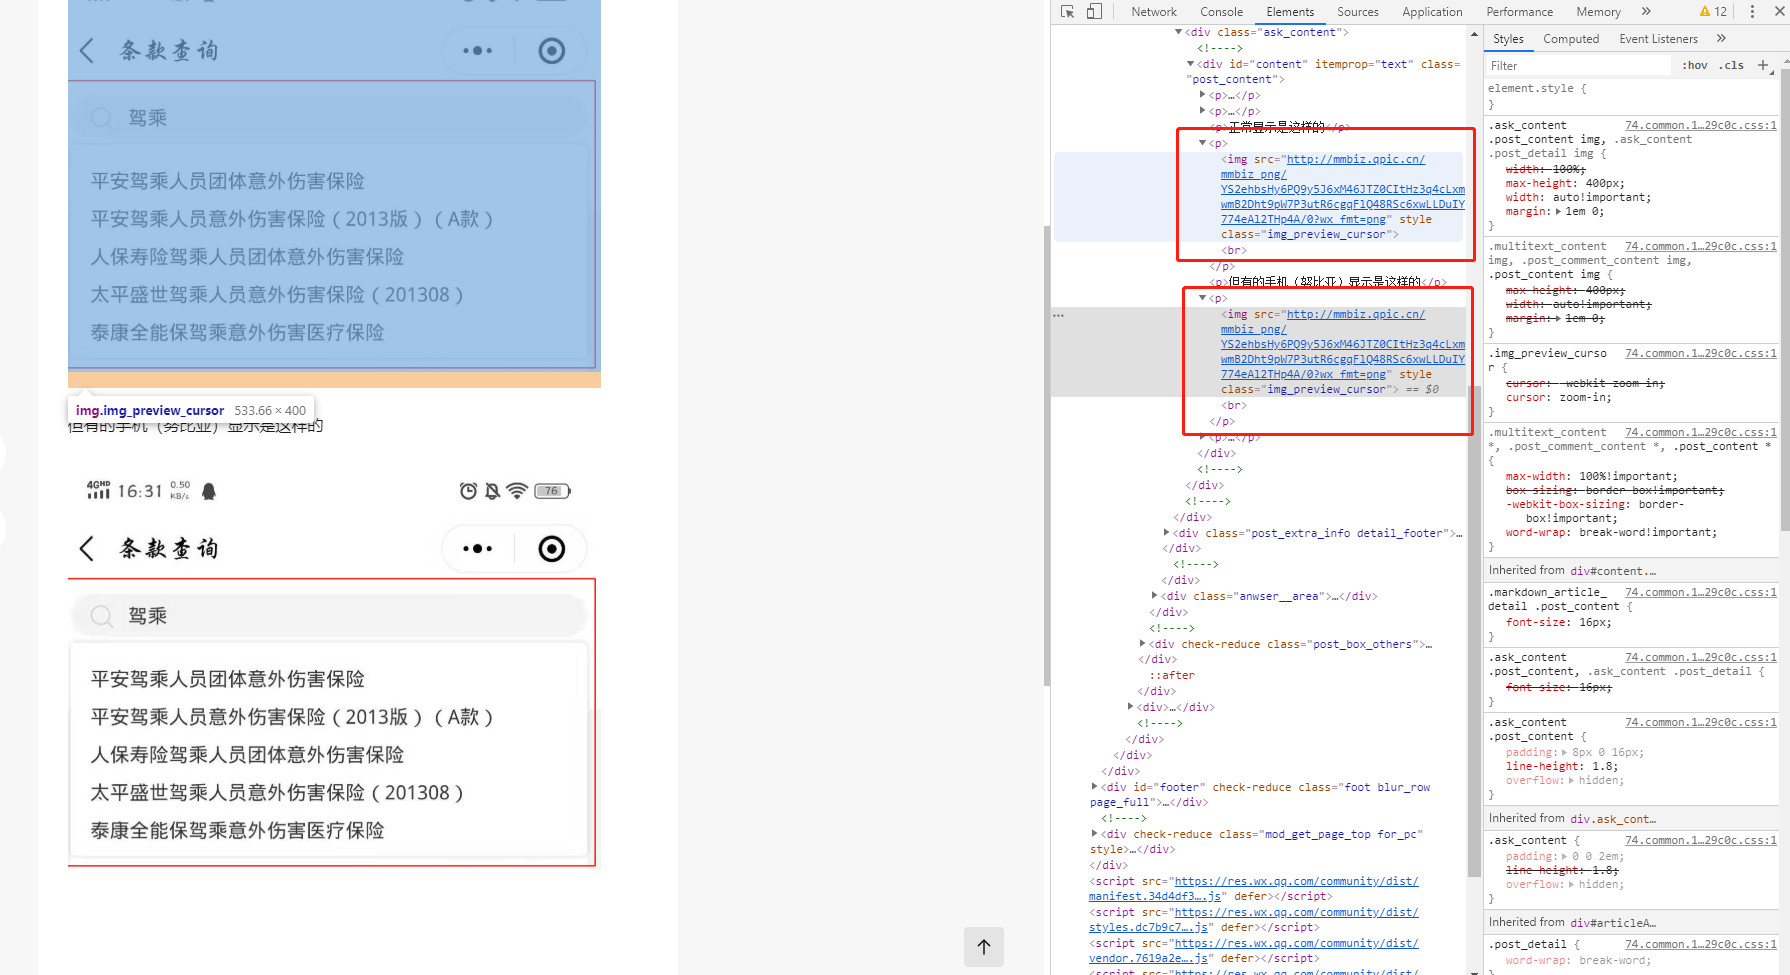Screen dimensions: 1790x975
Task: Select the Styles sidebar tab
Action: pyautogui.click(x=1508, y=39)
